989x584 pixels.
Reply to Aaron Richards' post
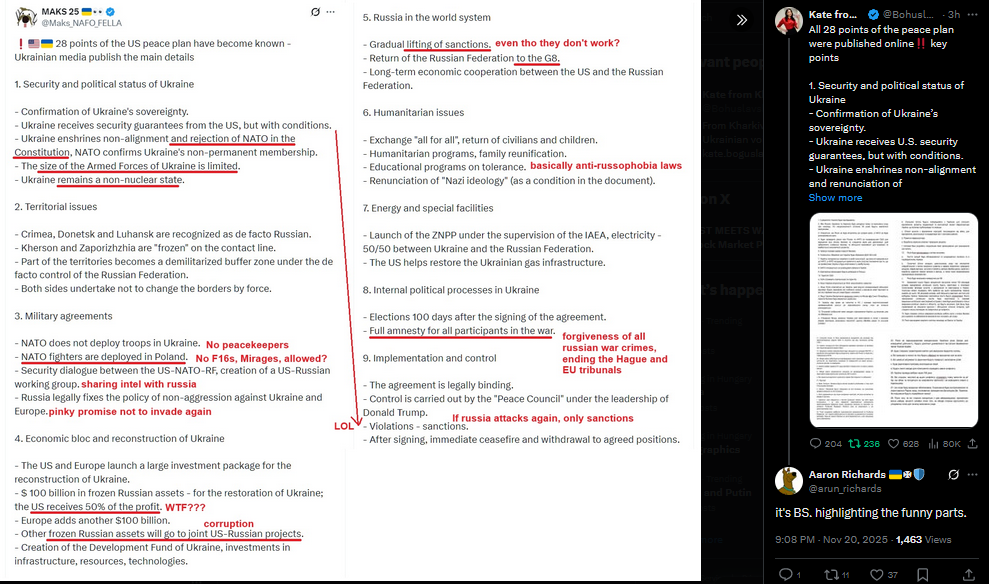(x=790, y=575)
